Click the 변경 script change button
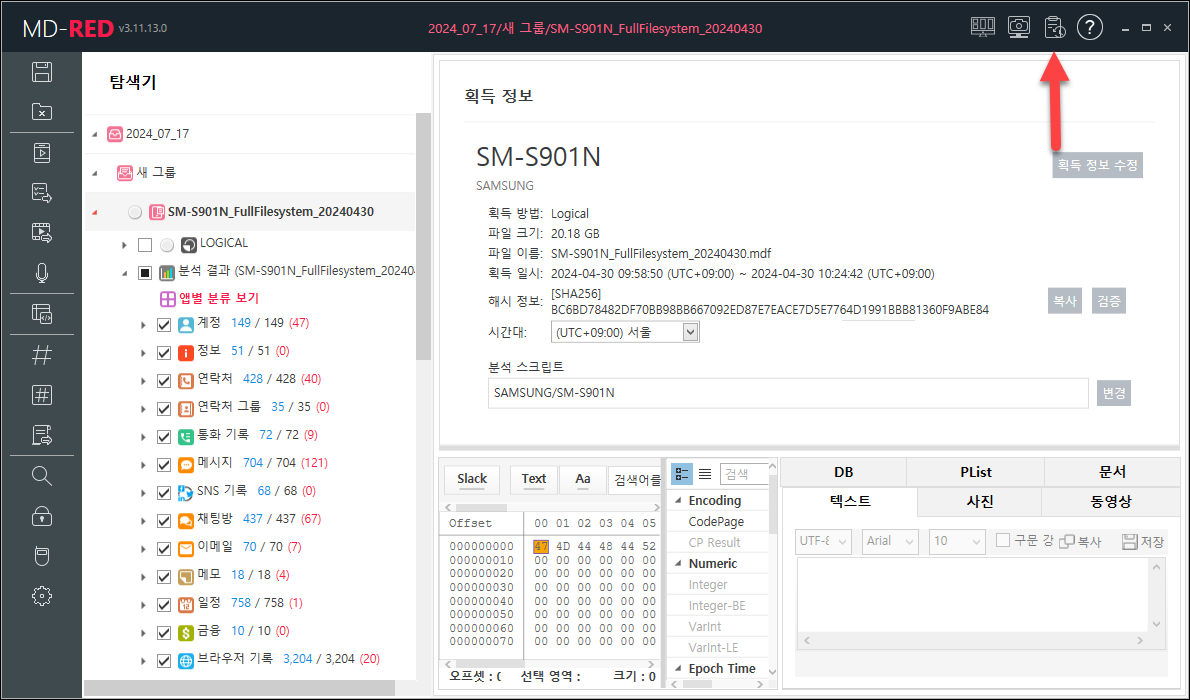This screenshot has height=700, width=1190. point(1114,393)
